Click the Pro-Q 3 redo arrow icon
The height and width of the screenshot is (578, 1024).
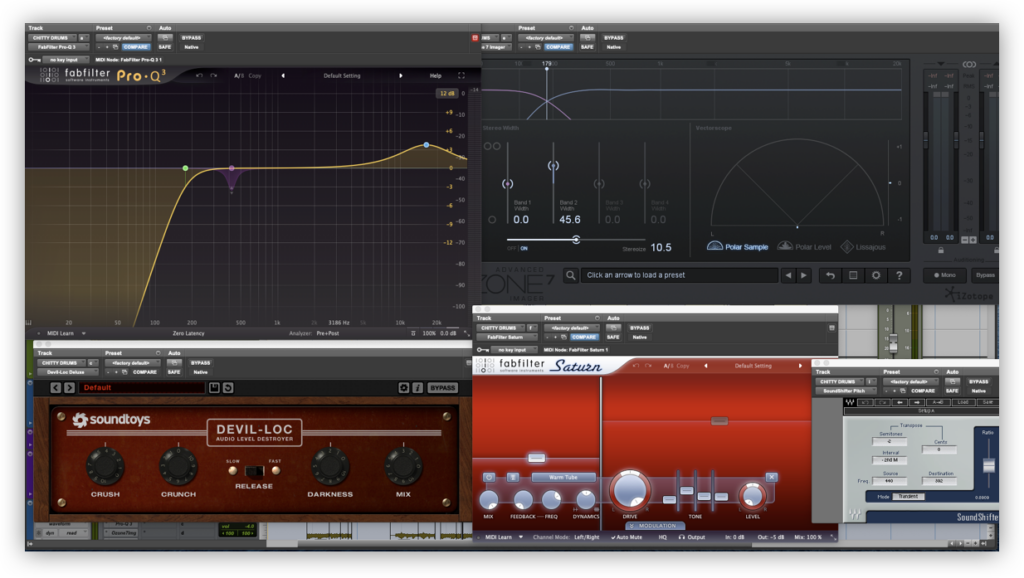214,76
